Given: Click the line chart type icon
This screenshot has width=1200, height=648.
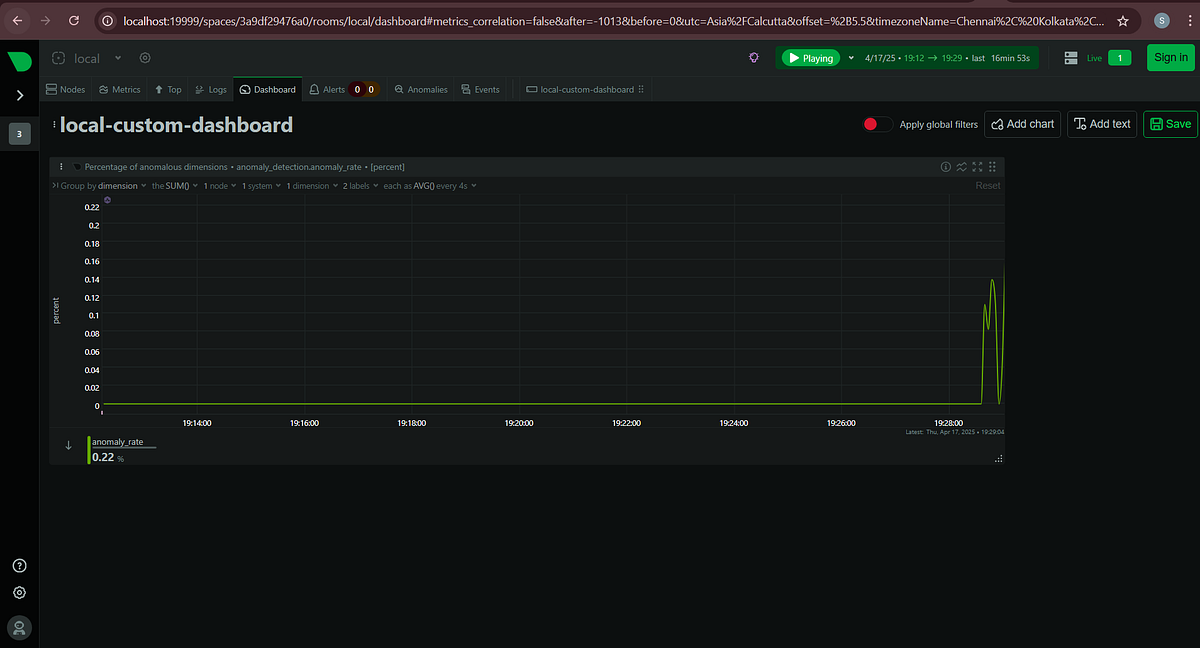Looking at the screenshot, I should click(x=961, y=166).
